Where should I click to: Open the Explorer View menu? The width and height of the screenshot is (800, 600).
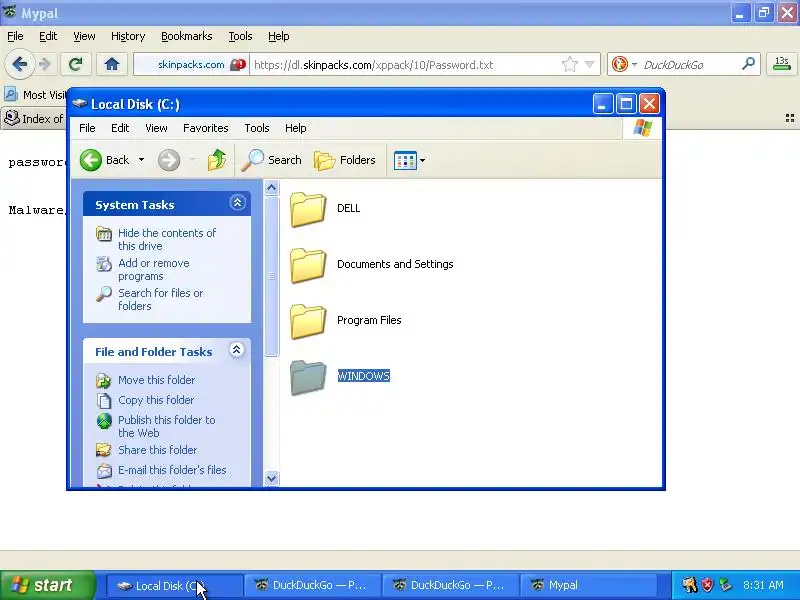point(156,128)
